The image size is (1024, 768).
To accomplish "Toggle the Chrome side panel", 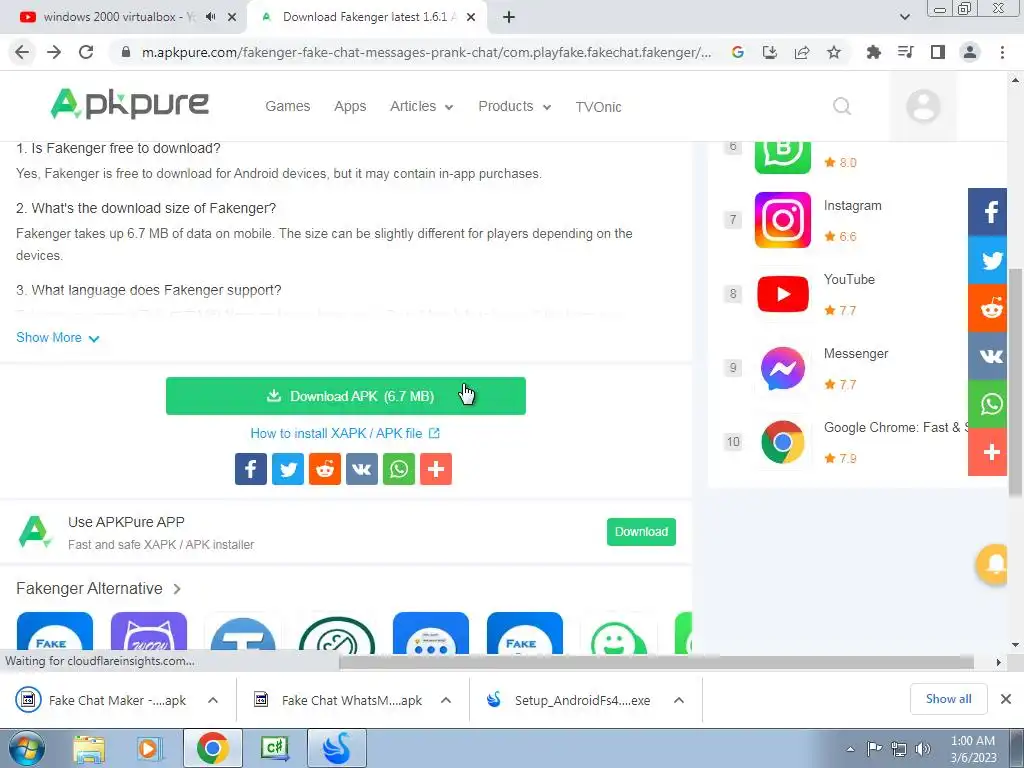I will pyautogui.click(x=938, y=52).
